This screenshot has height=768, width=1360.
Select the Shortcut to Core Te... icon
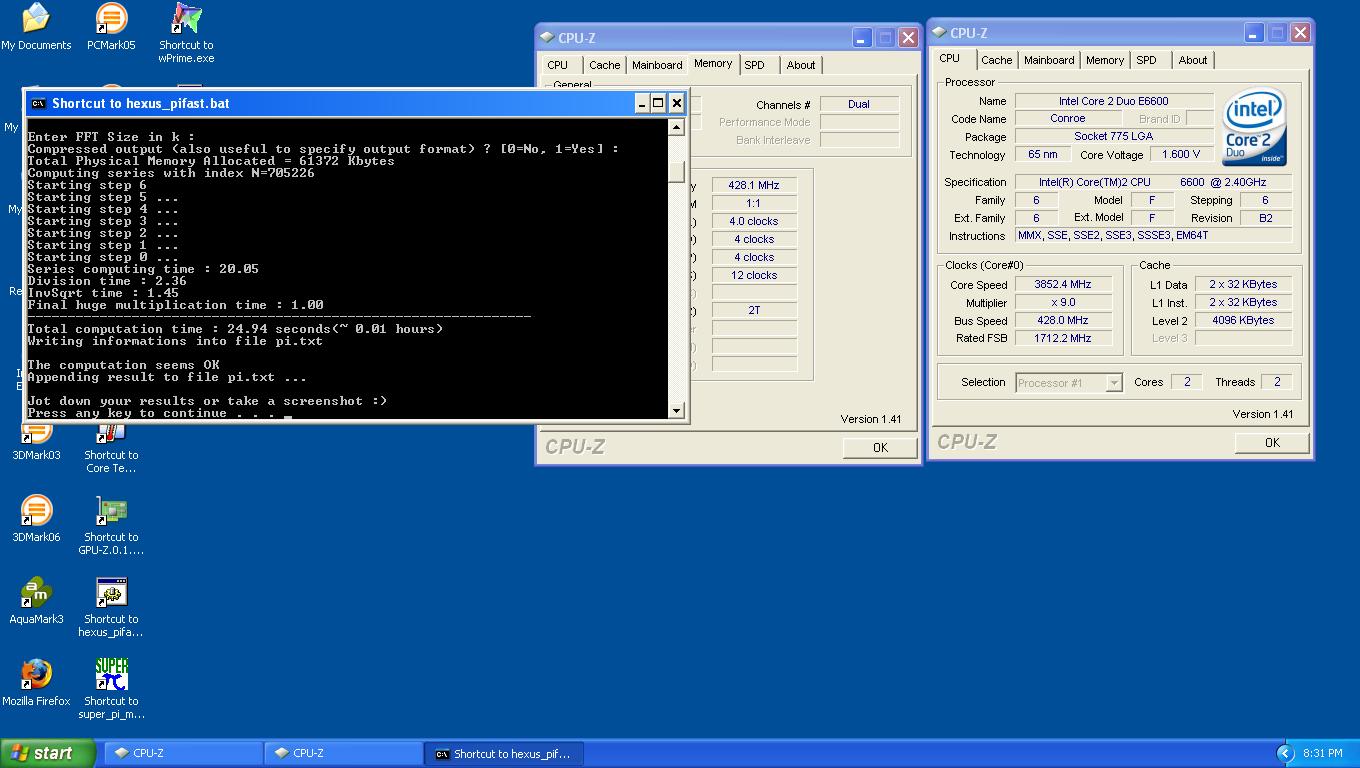pos(111,447)
